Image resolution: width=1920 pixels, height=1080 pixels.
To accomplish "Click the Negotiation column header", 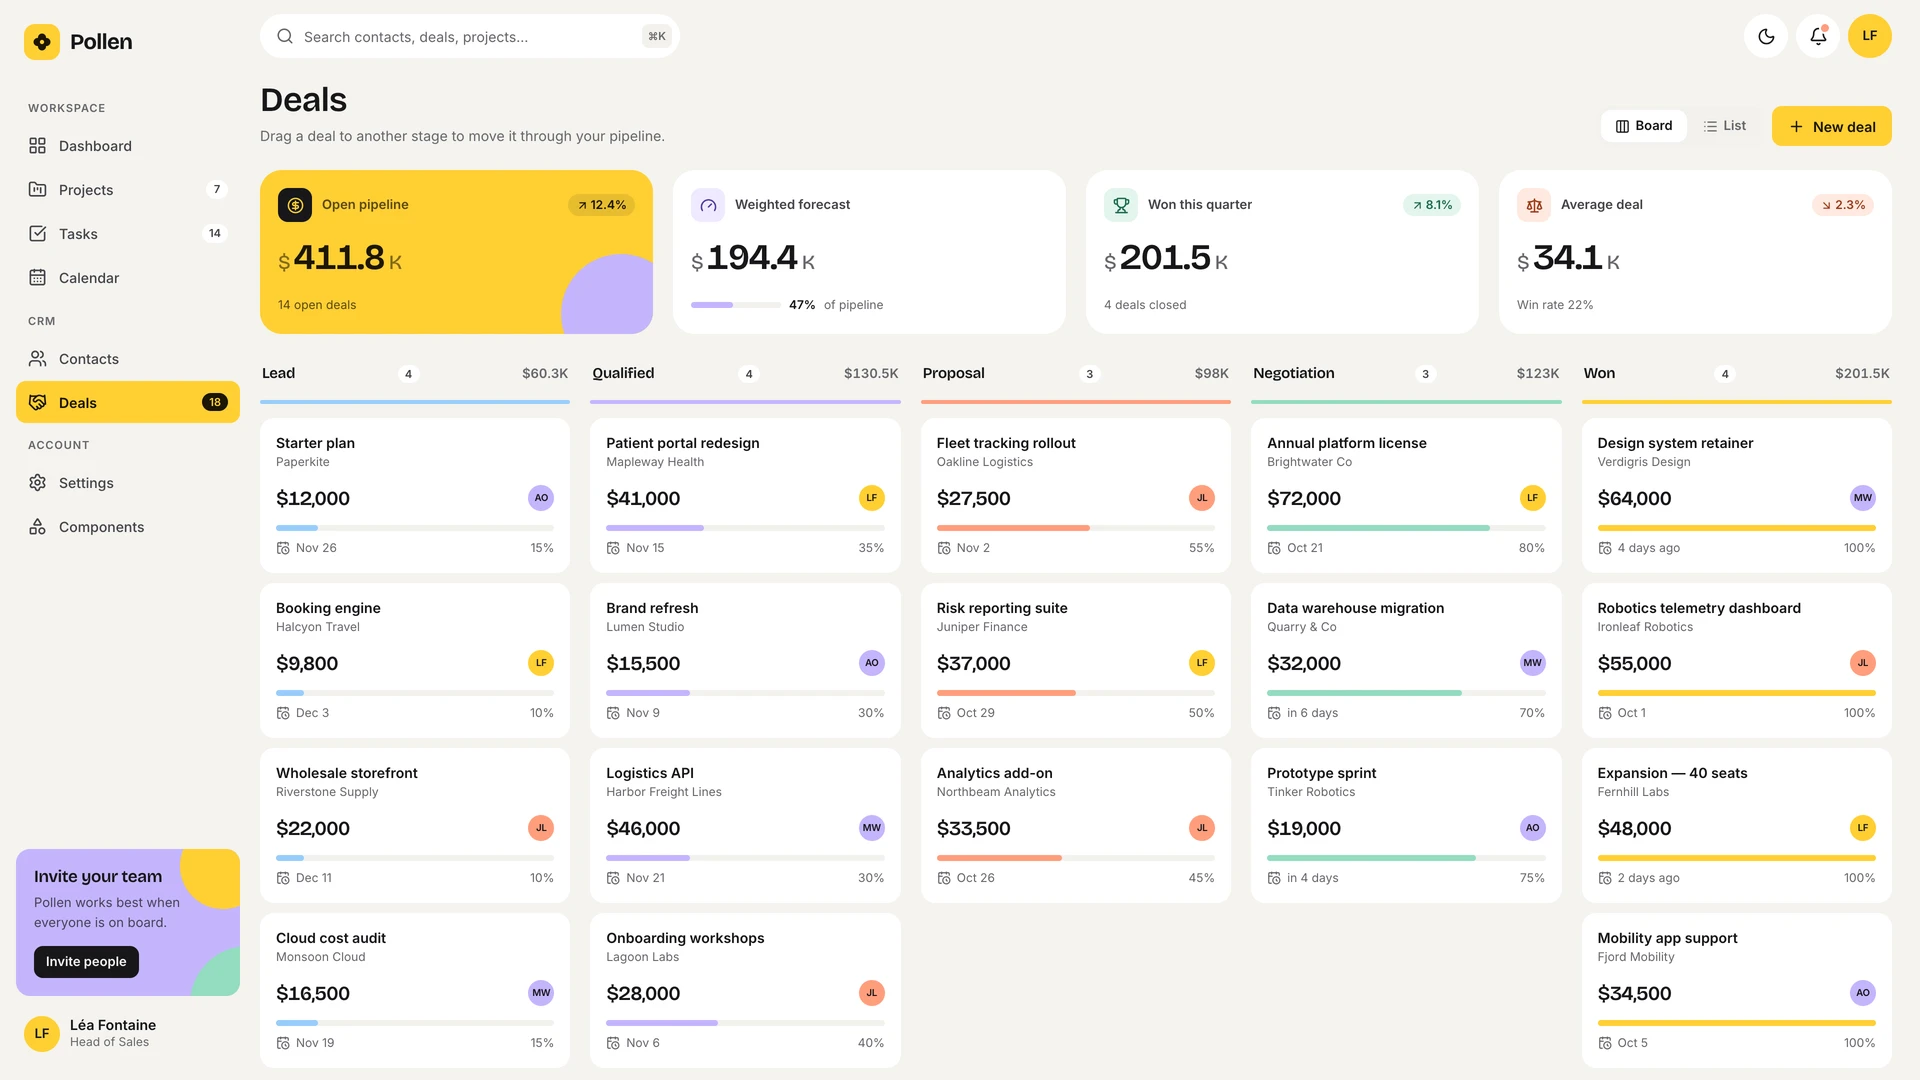I will 1406,373.
